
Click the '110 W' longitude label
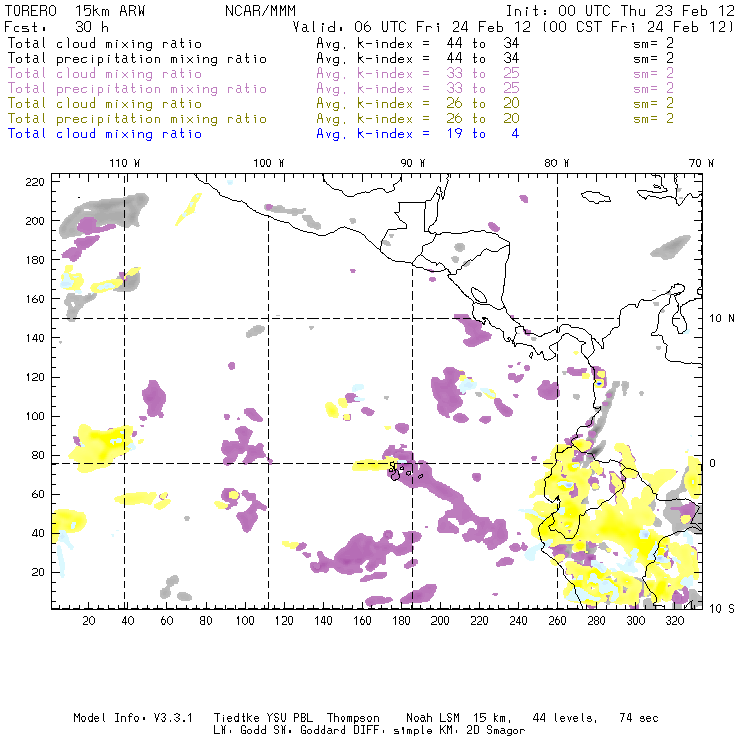click(125, 163)
